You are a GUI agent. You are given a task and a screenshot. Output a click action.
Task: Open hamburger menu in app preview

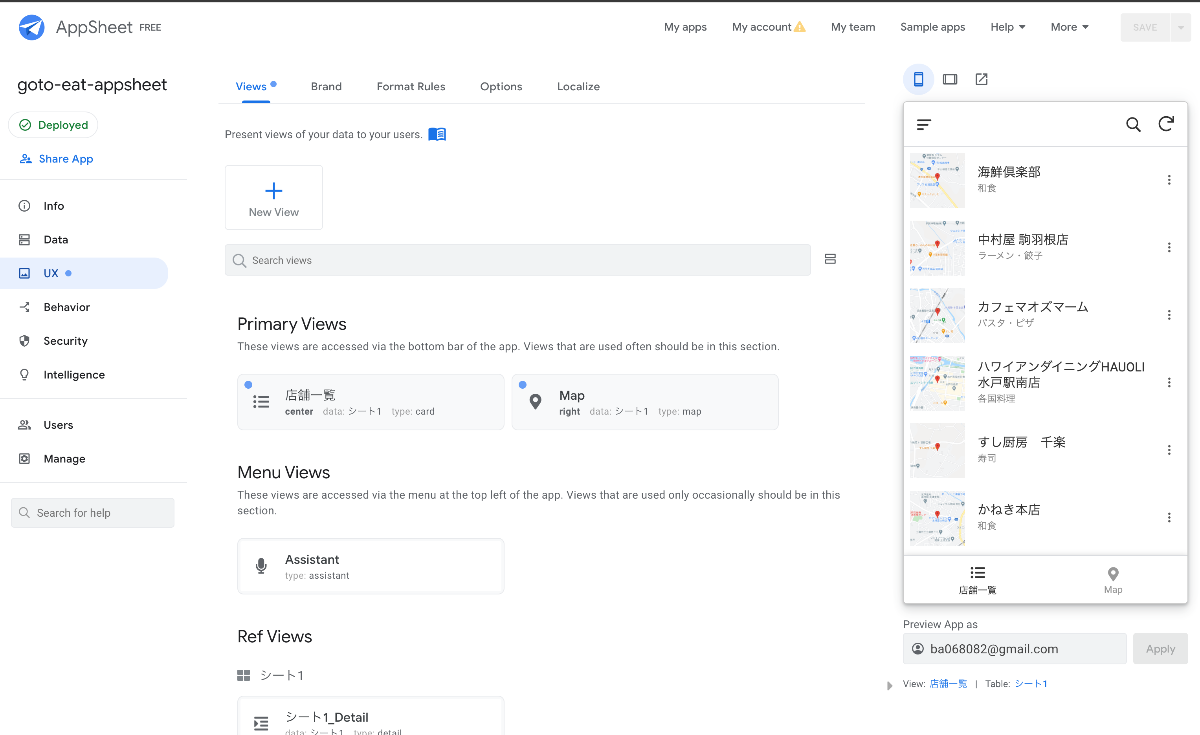coord(924,124)
